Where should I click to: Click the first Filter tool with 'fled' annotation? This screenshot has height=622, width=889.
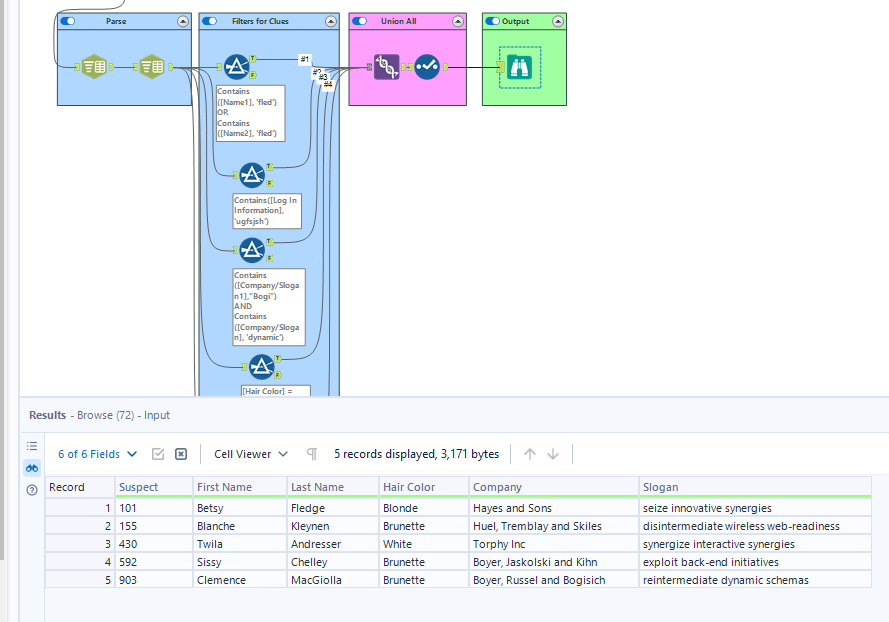click(x=237, y=67)
